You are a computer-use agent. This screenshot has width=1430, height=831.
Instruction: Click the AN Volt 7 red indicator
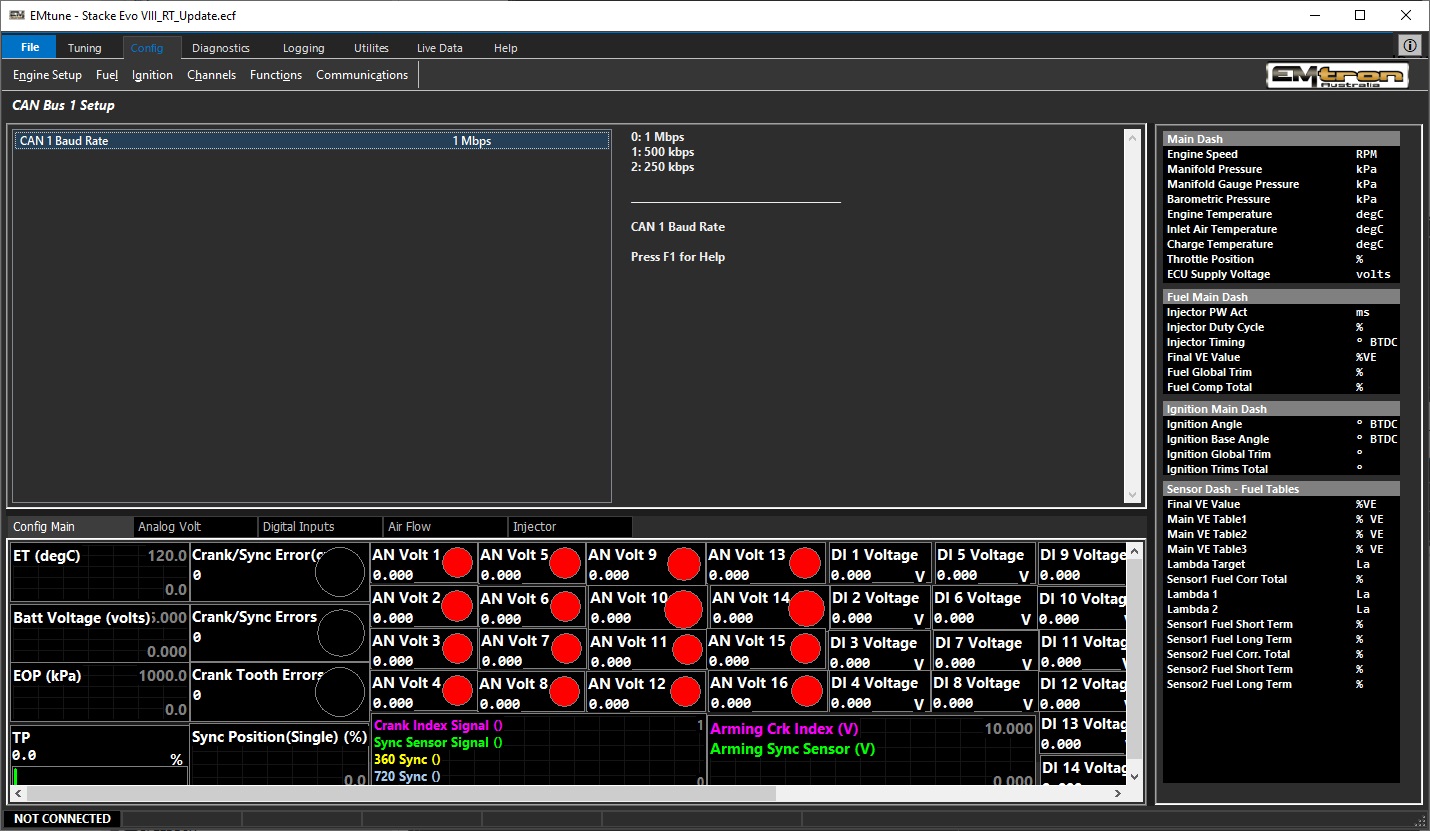coord(565,649)
